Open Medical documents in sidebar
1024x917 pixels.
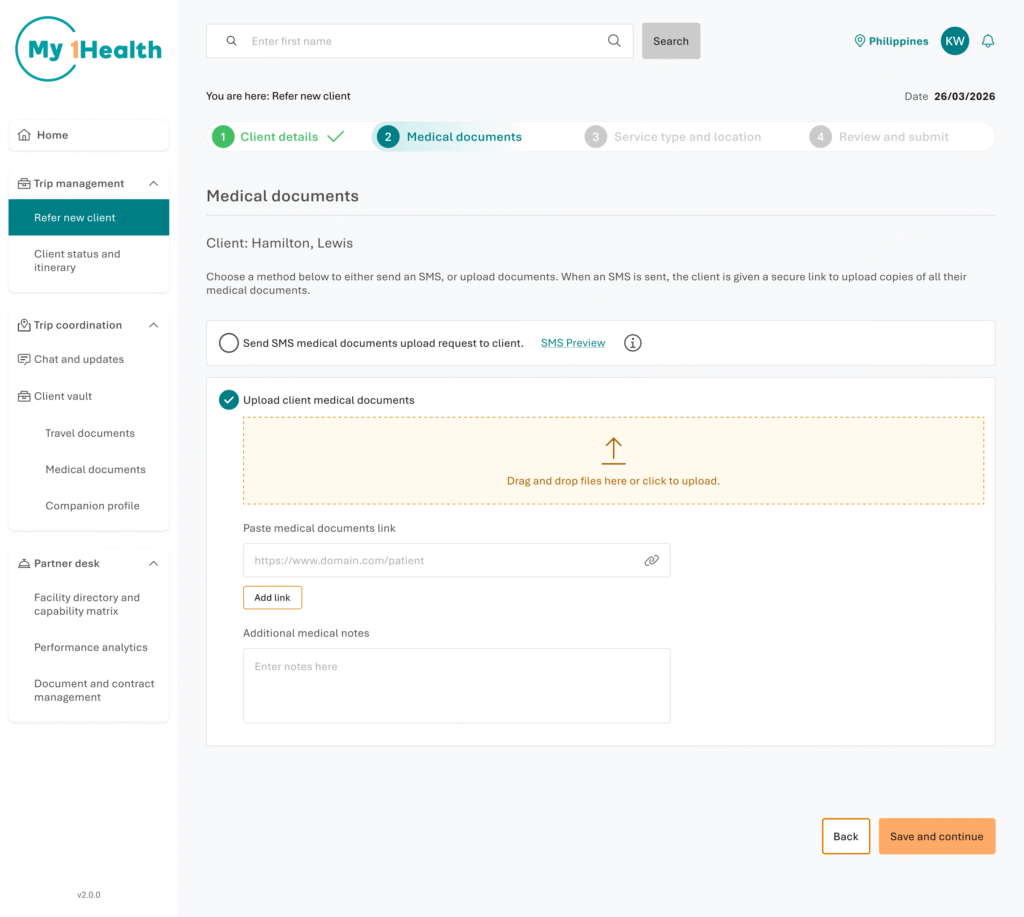95,470
